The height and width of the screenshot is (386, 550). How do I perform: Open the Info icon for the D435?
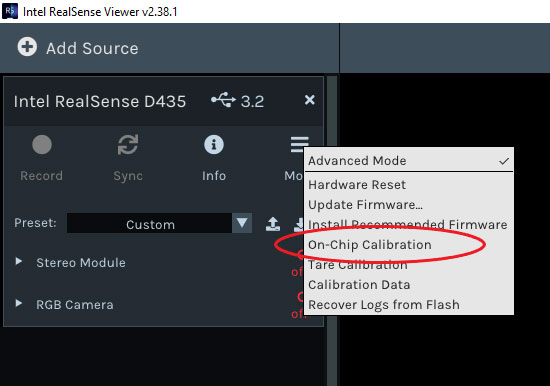214,145
